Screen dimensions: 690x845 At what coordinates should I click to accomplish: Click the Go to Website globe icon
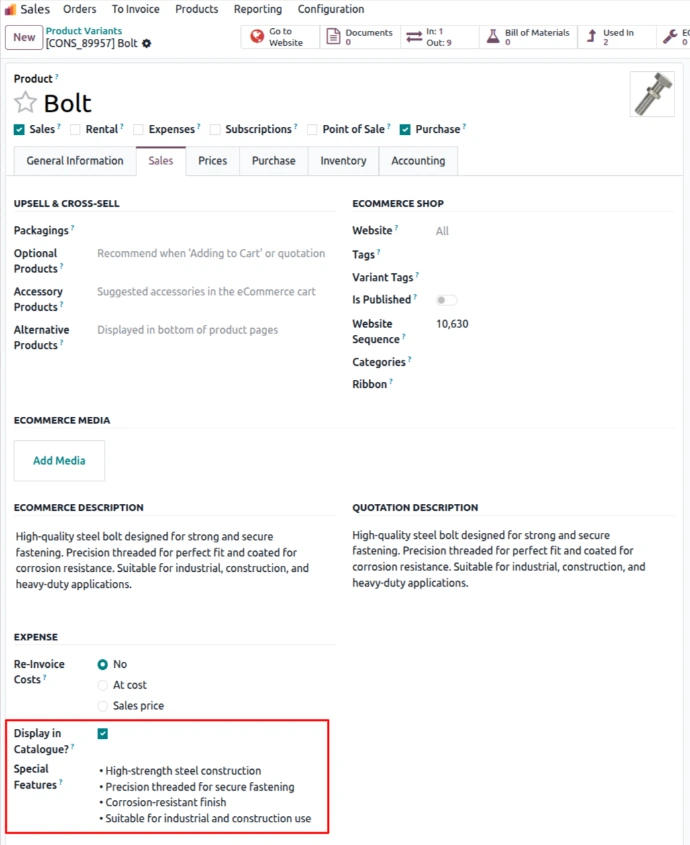tap(257, 37)
